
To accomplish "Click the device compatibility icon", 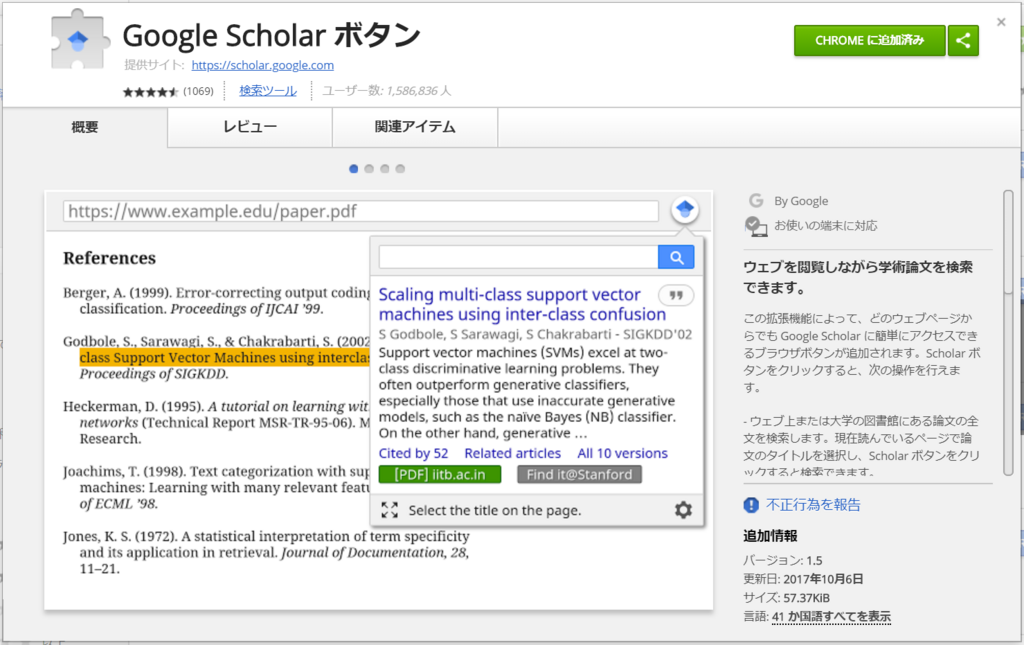I will coord(756,227).
